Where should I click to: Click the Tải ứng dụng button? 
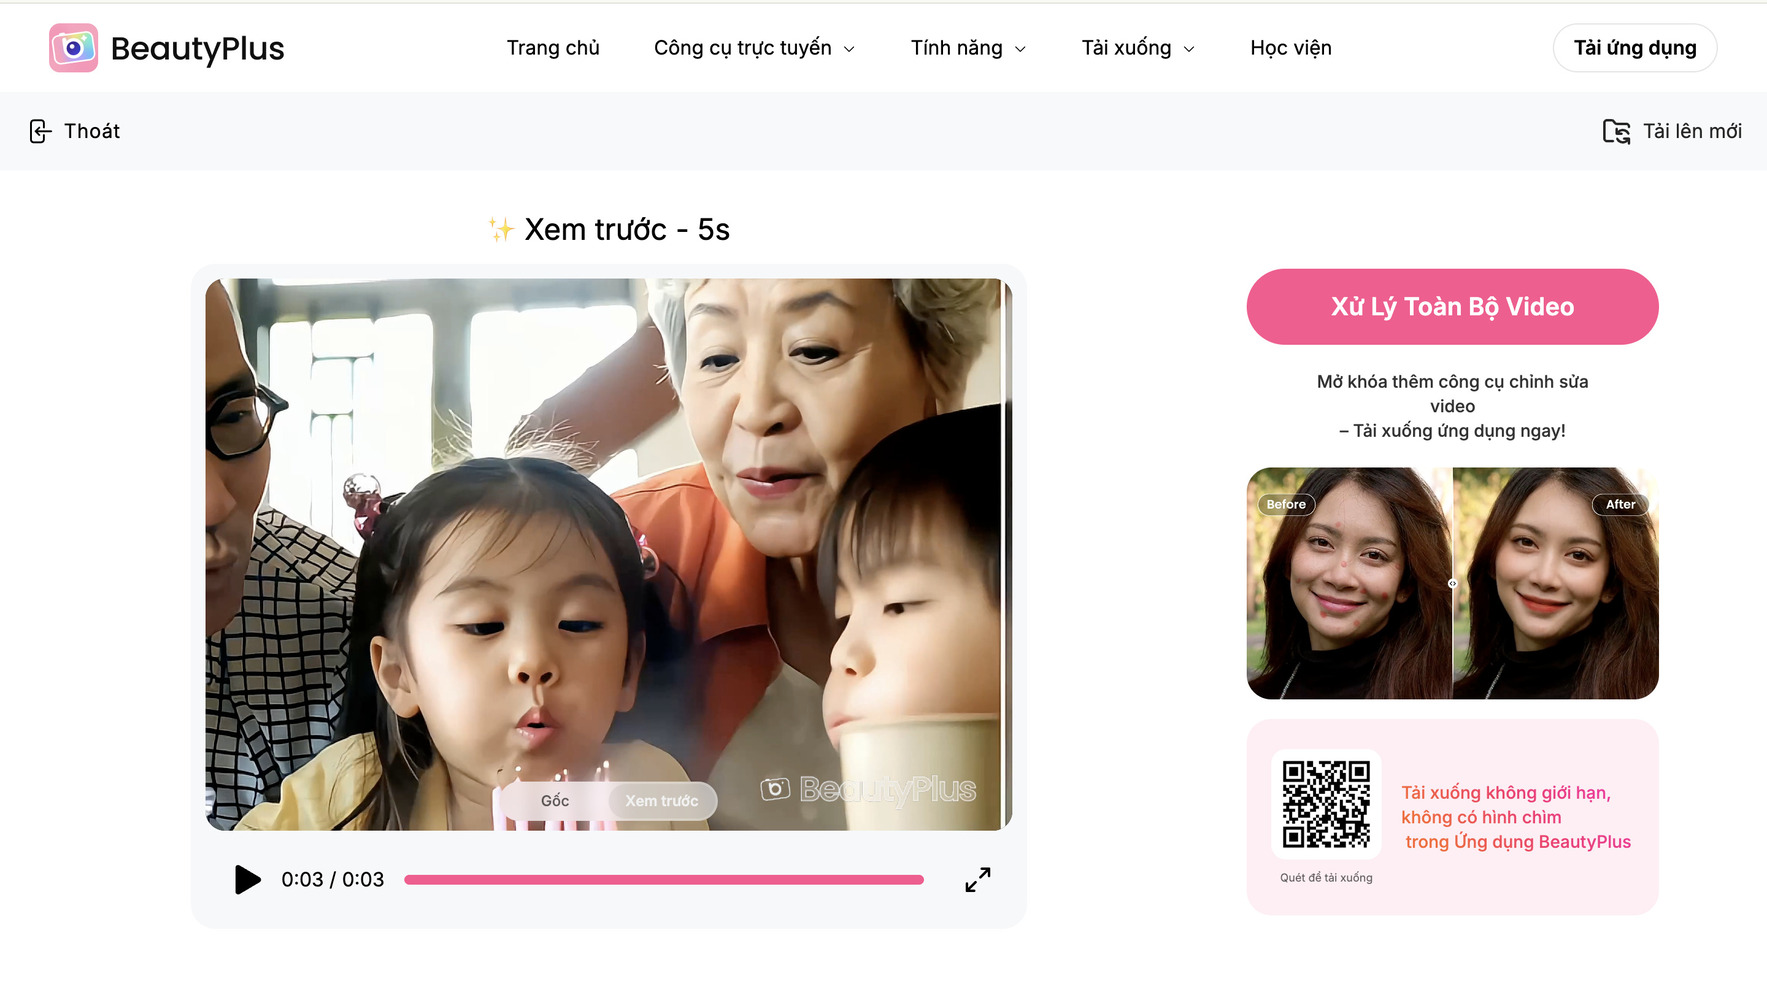tap(1634, 48)
